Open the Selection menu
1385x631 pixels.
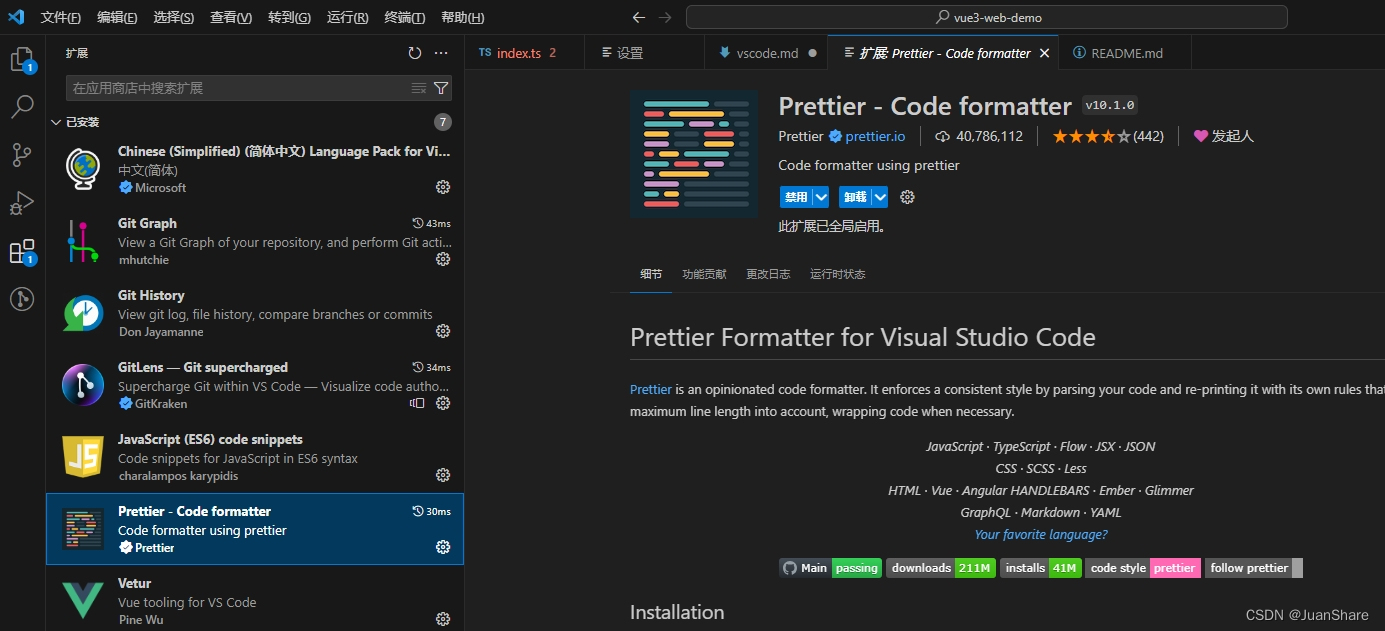(174, 18)
